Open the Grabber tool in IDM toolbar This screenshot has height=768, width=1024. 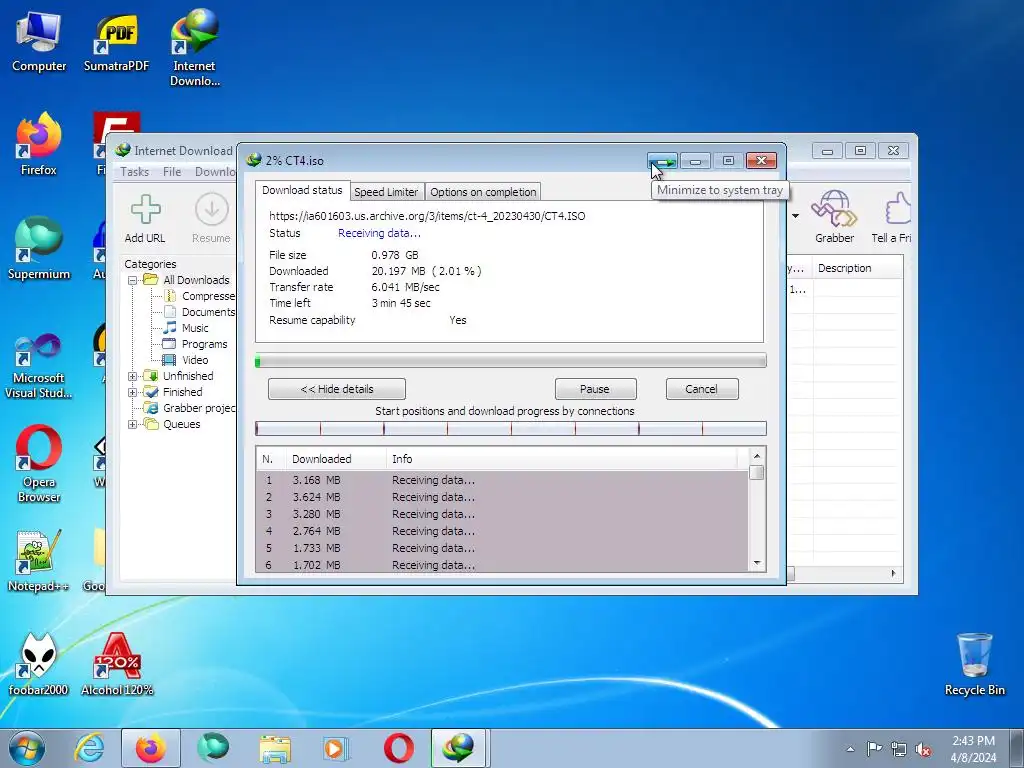click(x=834, y=209)
